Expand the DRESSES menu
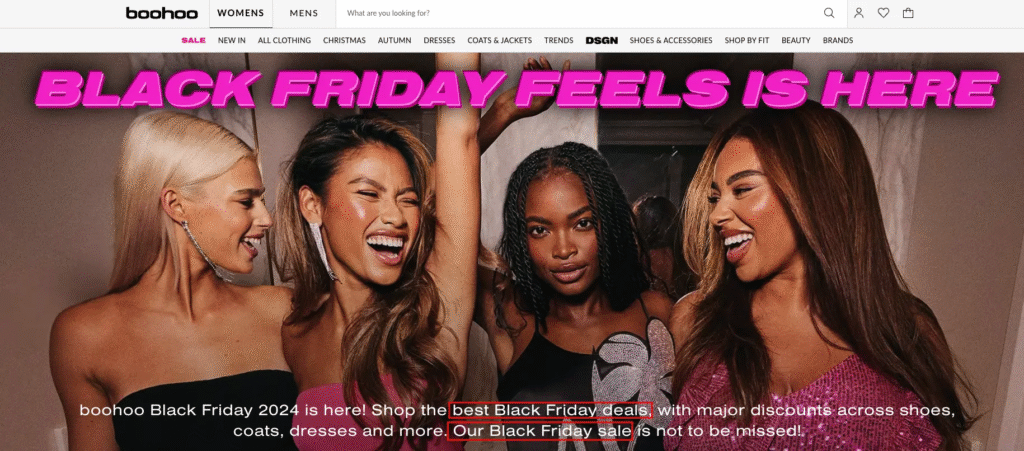Image resolution: width=1024 pixels, height=451 pixels. [440, 40]
